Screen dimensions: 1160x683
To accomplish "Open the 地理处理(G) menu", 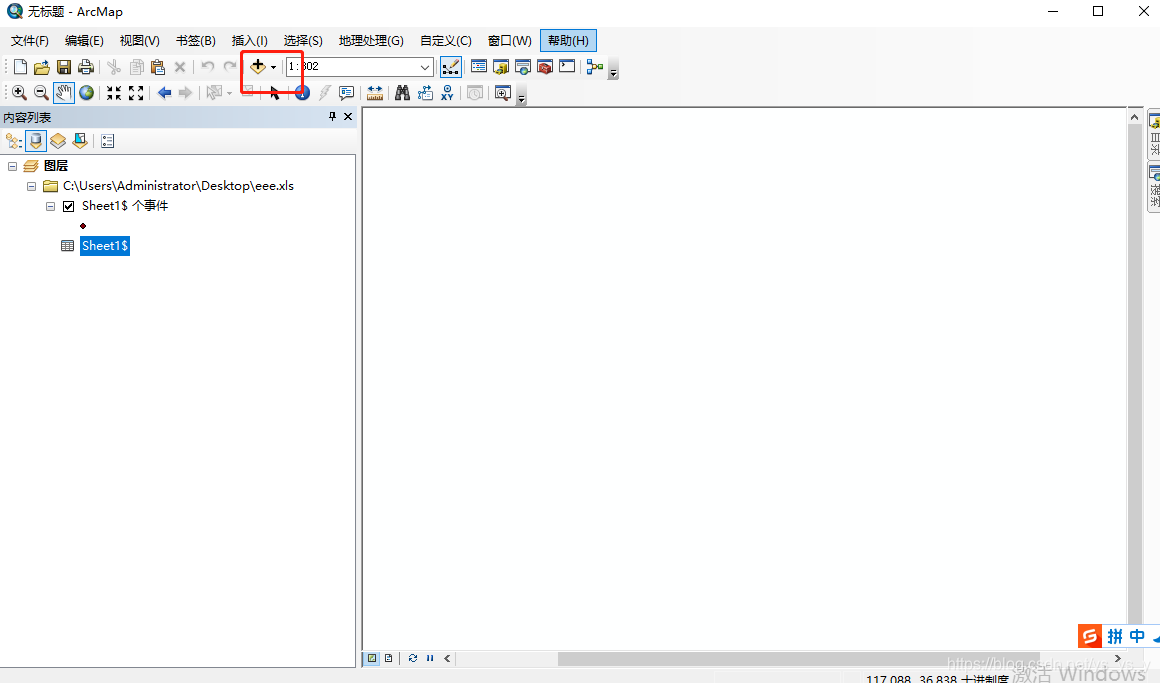I will pyautogui.click(x=371, y=41).
